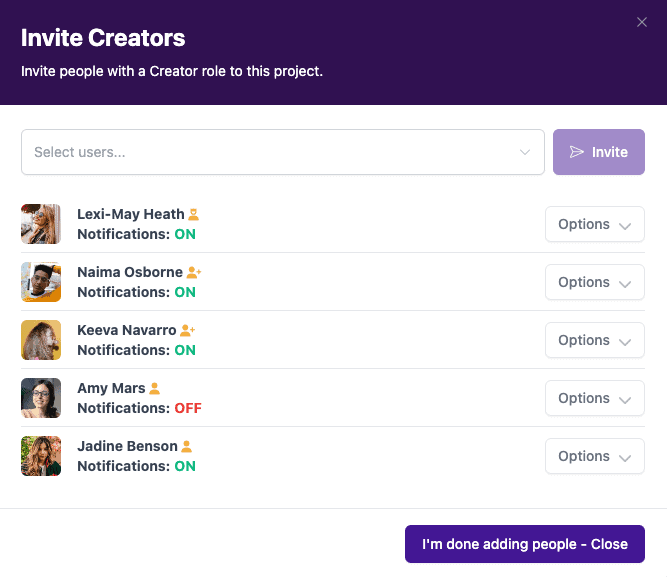Click the user-plus icon beside Keeva Navarro
Viewport: 667px width, 577px height.
pos(187,330)
